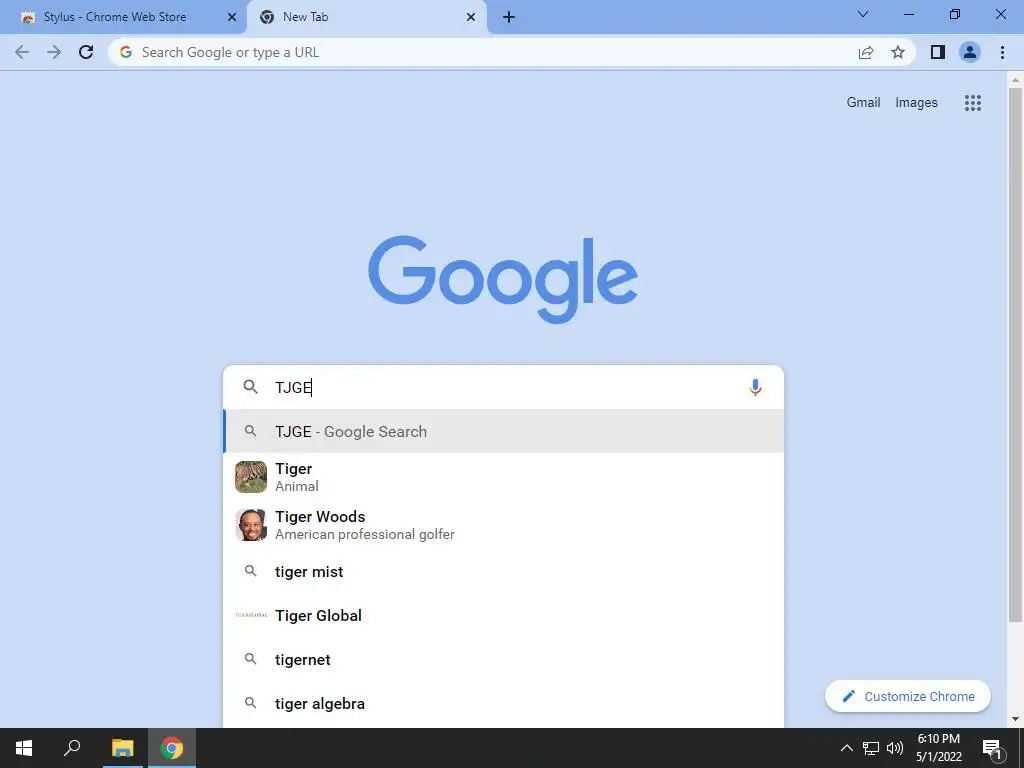Choose the Tiger Woods suggestion
The image size is (1024, 768).
[x=504, y=525]
